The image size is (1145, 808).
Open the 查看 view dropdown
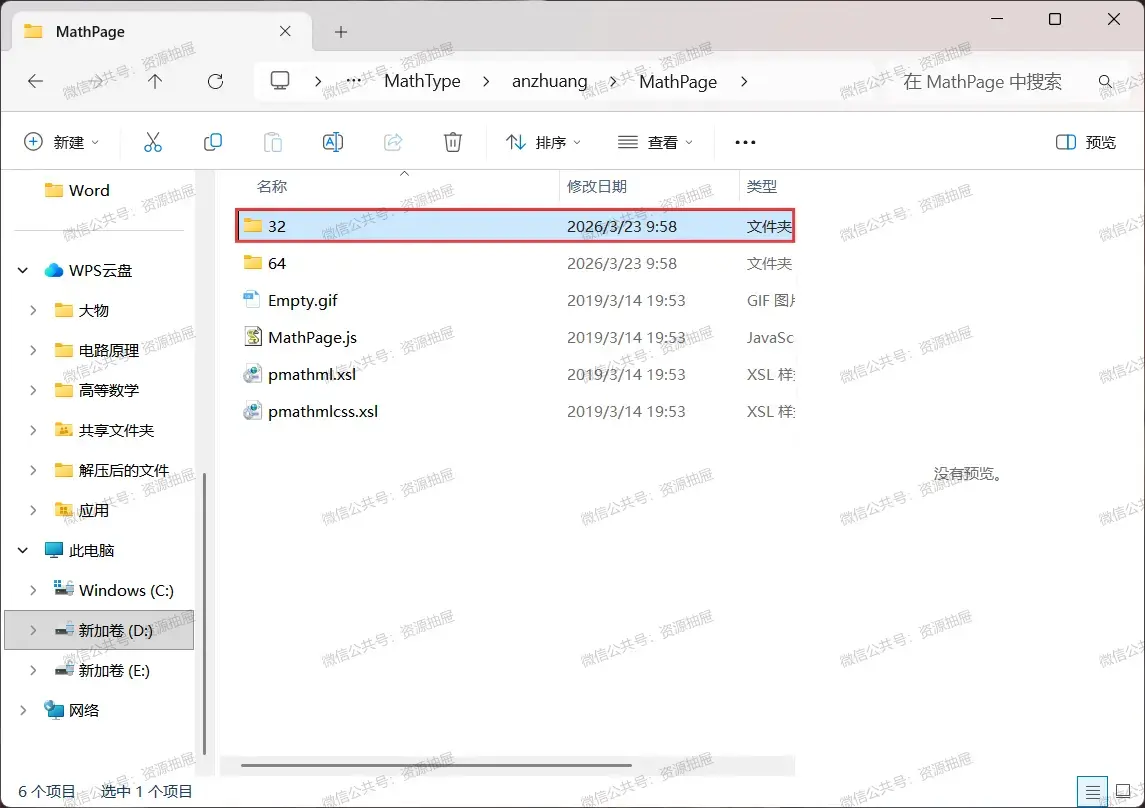click(x=655, y=142)
